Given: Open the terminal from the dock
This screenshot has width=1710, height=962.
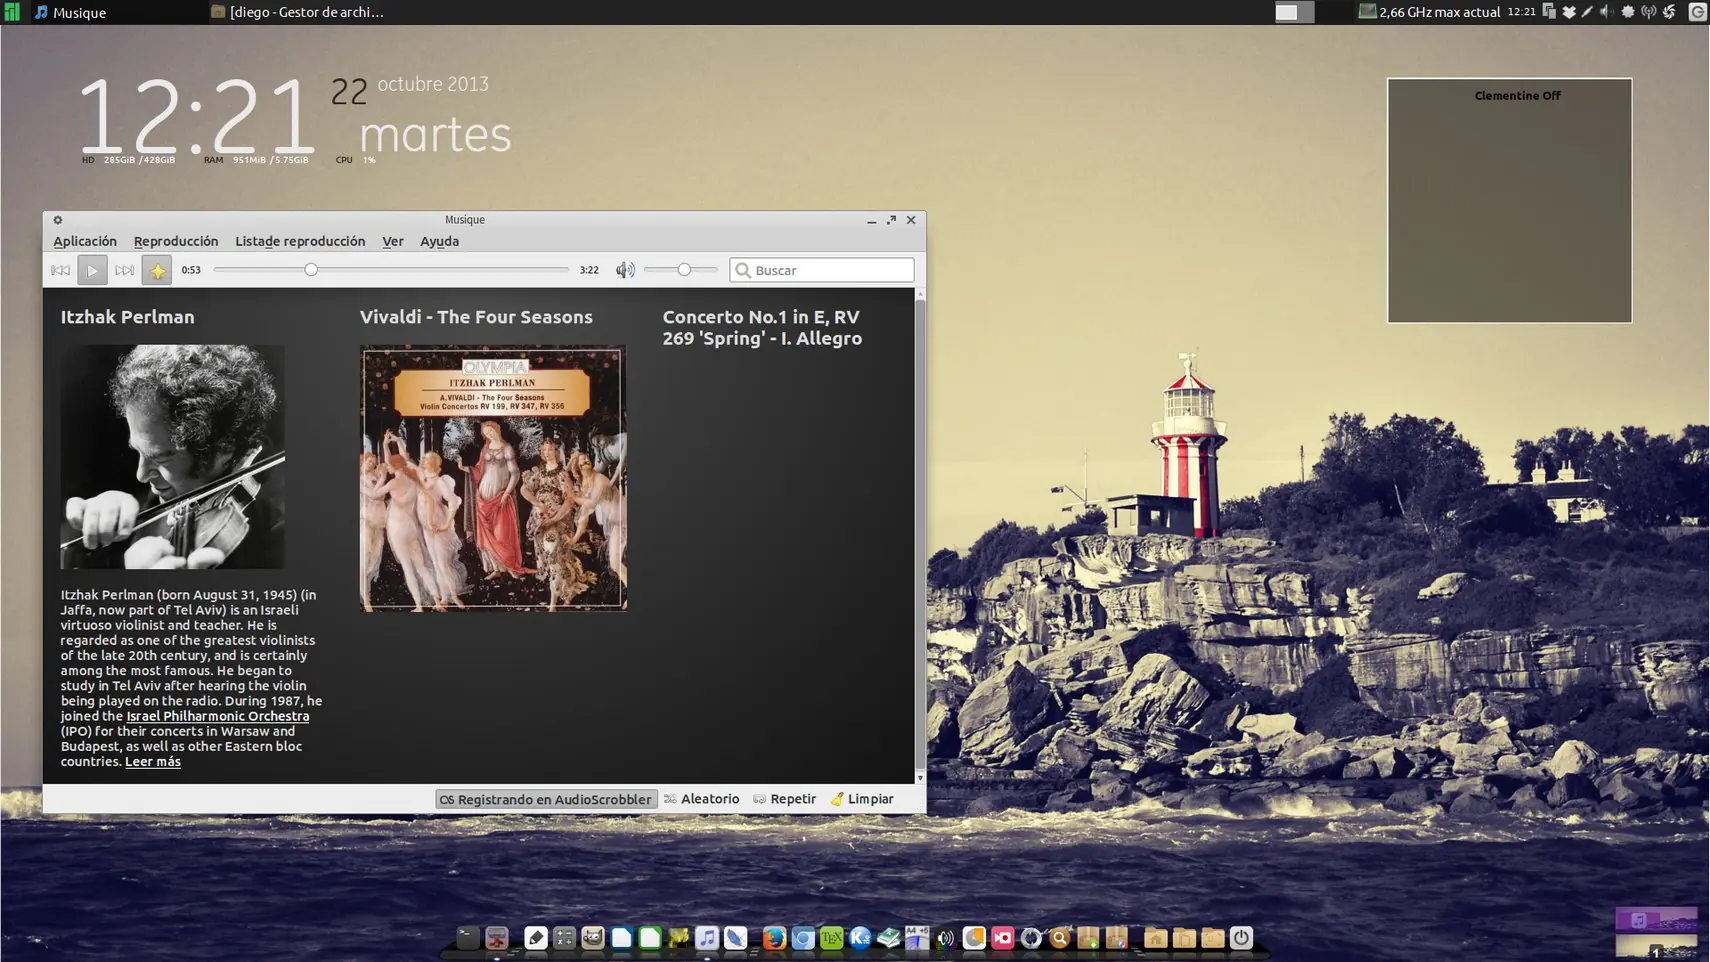Looking at the screenshot, I should pyautogui.click(x=467, y=938).
